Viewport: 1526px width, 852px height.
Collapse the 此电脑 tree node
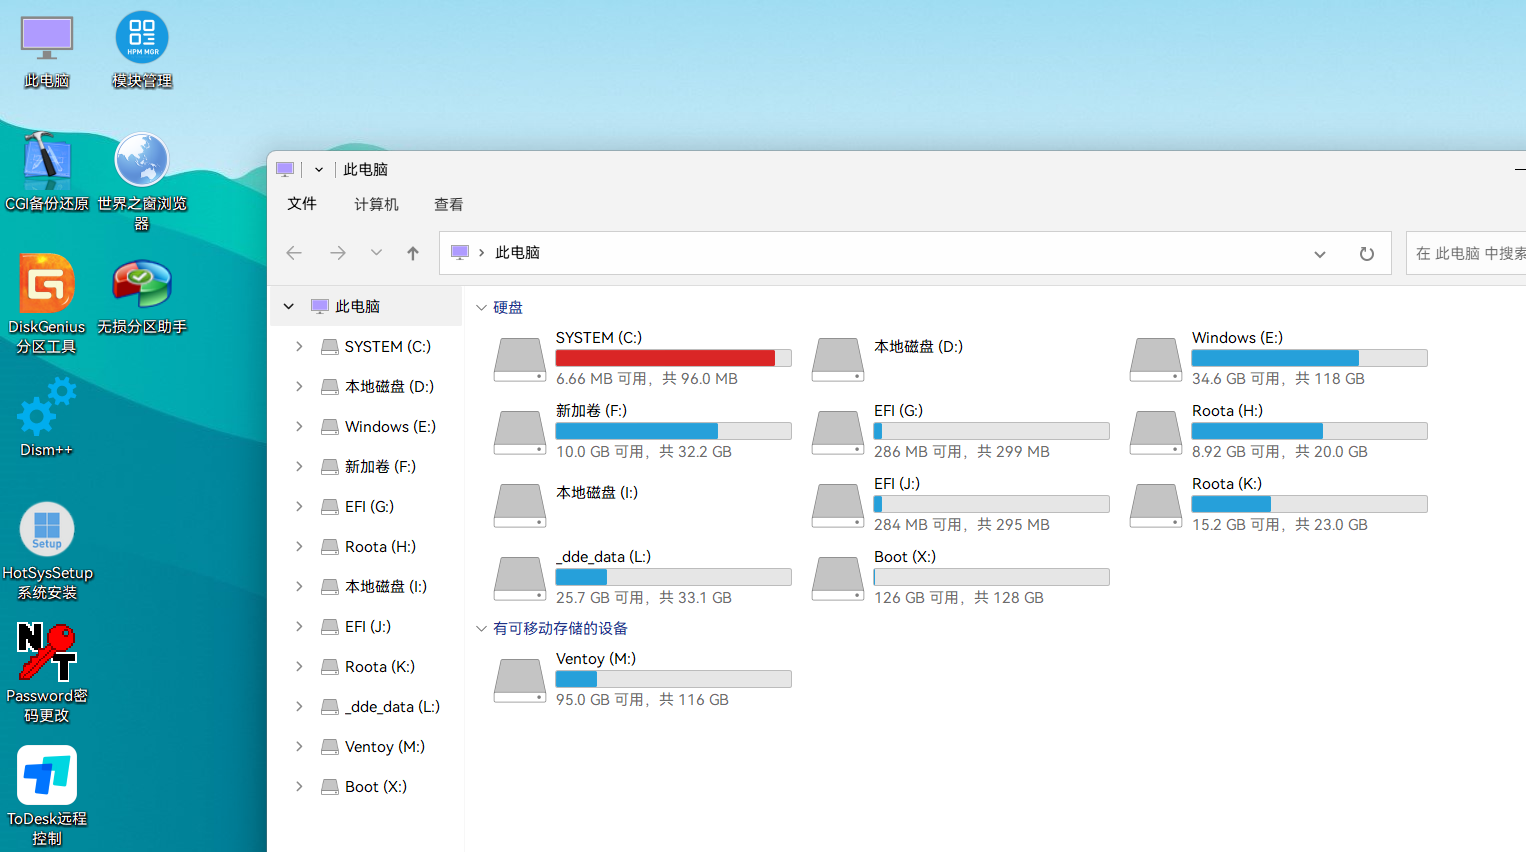click(289, 306)
